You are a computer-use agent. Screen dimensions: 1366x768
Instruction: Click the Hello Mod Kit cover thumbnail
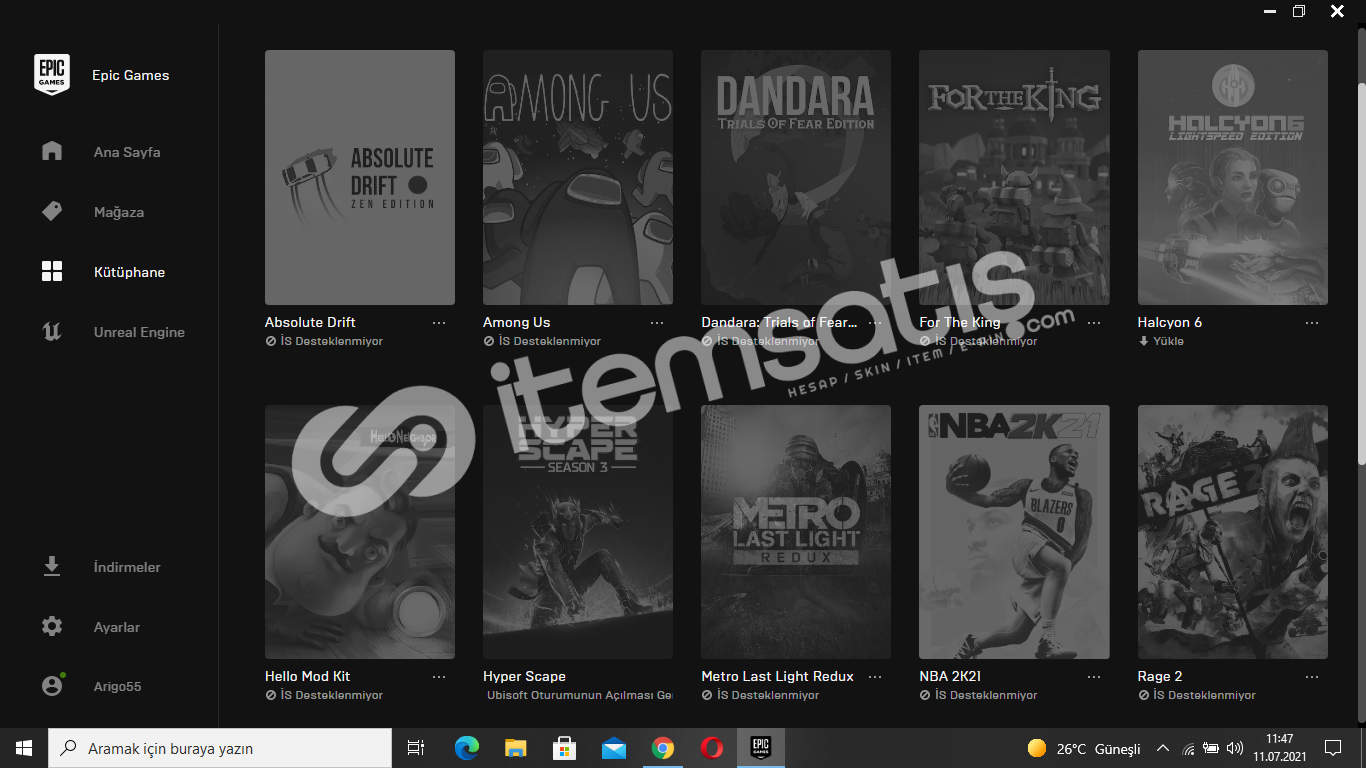point(360,532)
